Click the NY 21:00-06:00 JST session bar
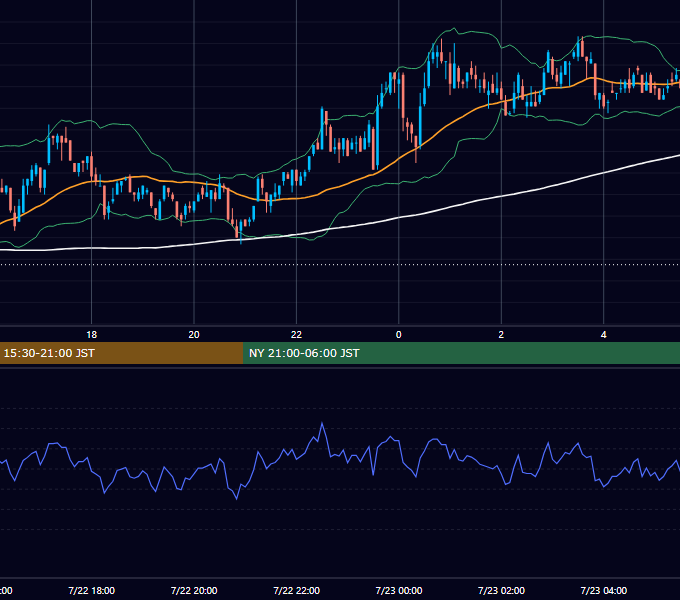The height and width of the screenshot is (600, 680). coord(461,353)
